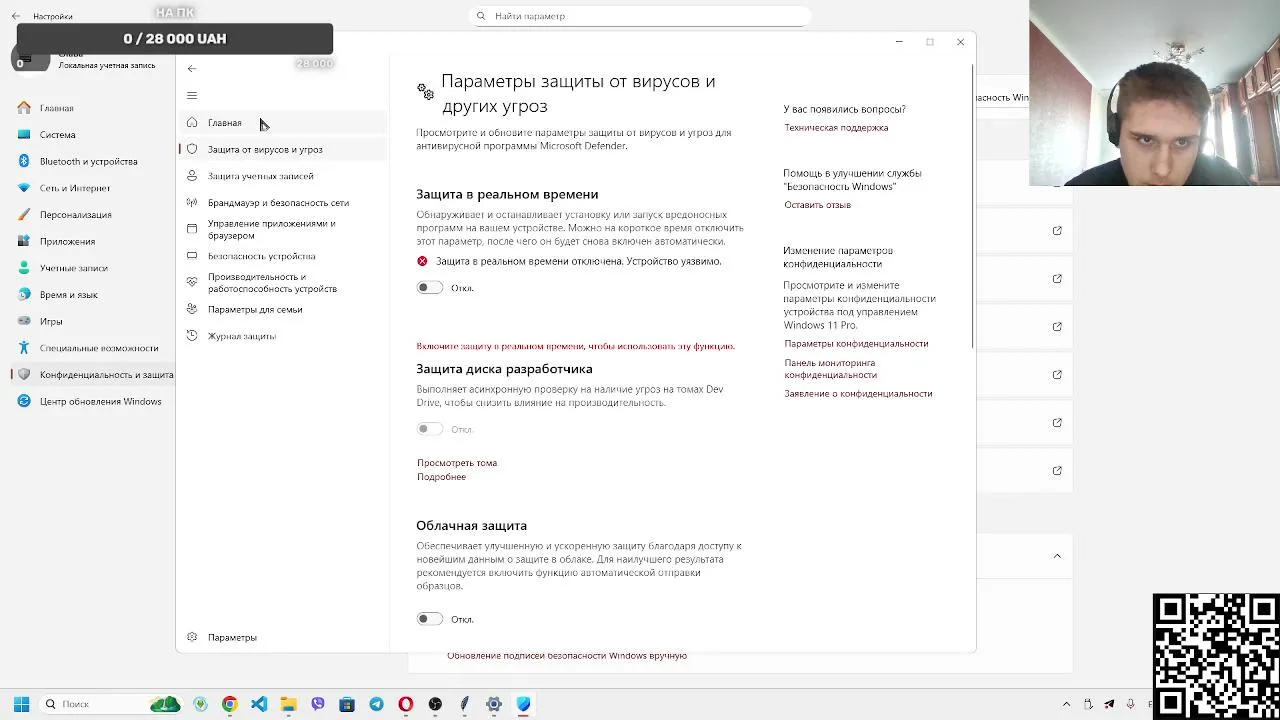This screenshot has width=1280, height=720.
Task: Click the Учетные записи person icon in Settings
Action: 24,268
